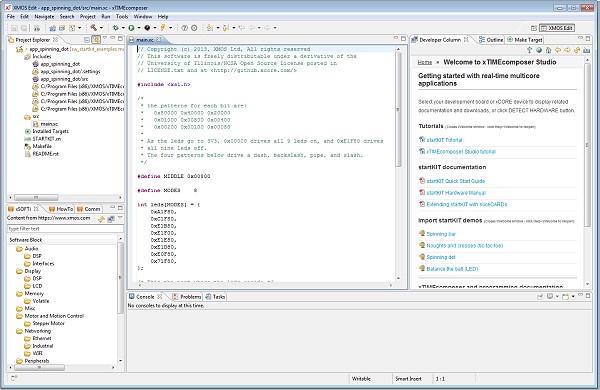
Task: Minimize the Console panel
Action: click(580, 295)
